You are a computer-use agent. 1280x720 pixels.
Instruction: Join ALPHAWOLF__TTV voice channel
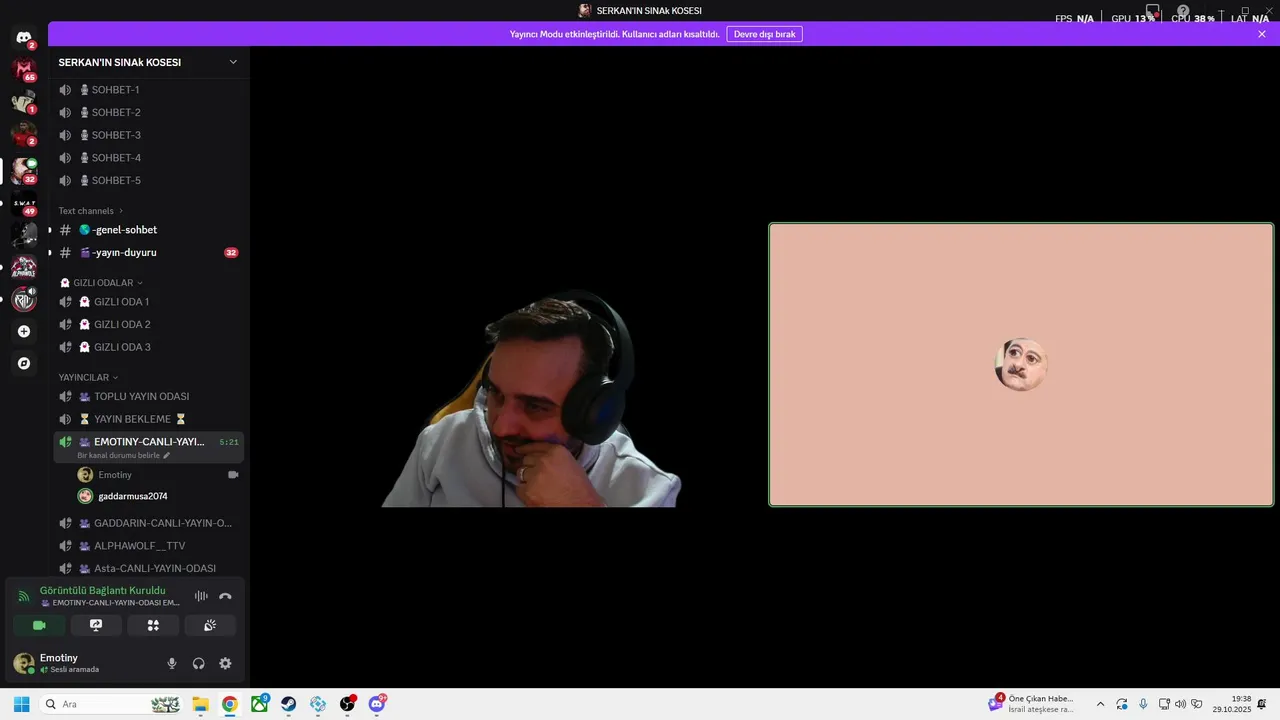149,546
